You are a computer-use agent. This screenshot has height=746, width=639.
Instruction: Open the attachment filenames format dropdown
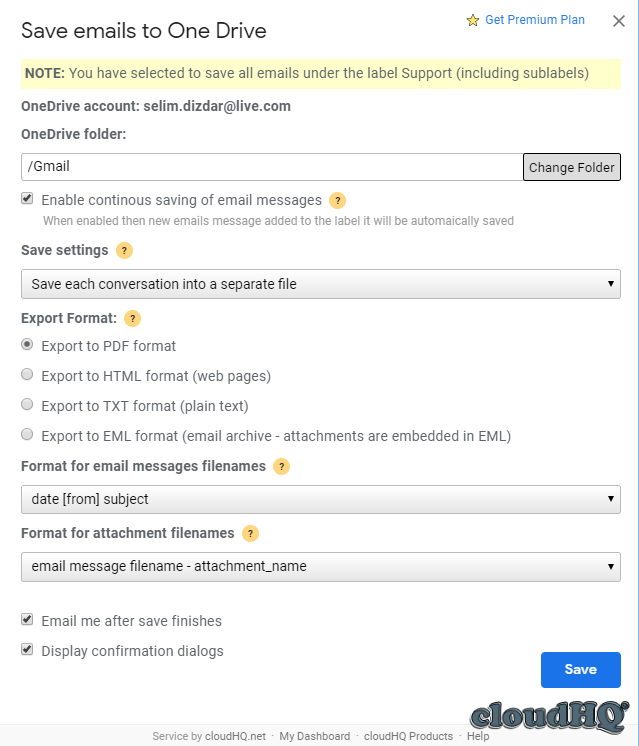pyautogui.click(x=320, y=566)
